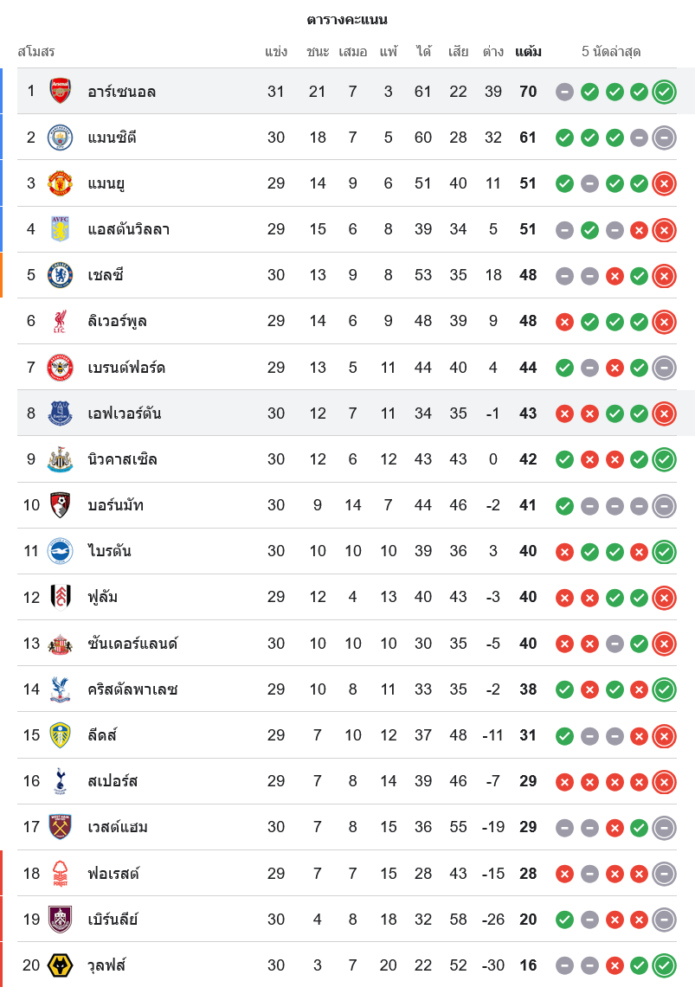
Task: Open the ลิเวอร์พูล team link
Action: click(117, 321)
